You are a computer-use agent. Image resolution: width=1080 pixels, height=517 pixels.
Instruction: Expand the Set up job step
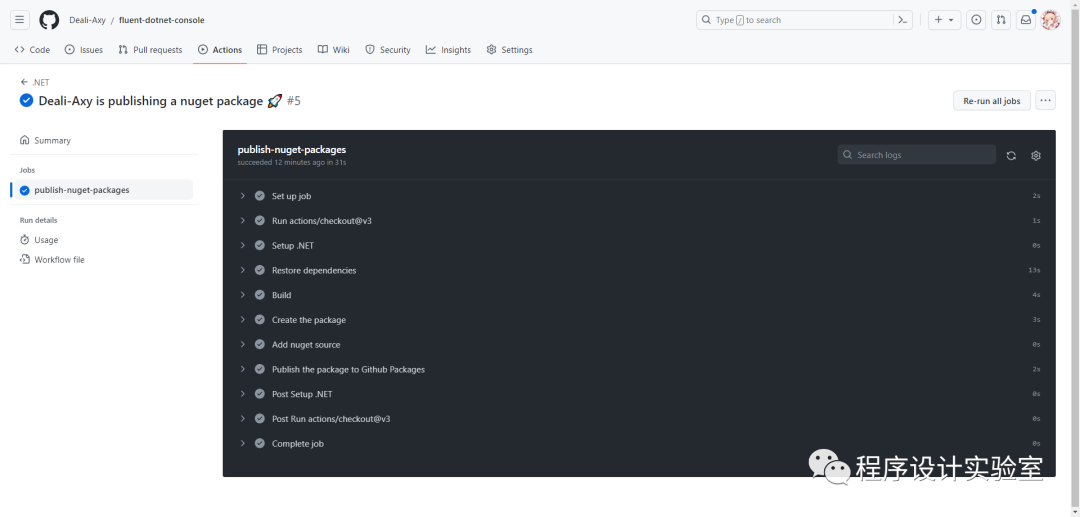[242, 196]
